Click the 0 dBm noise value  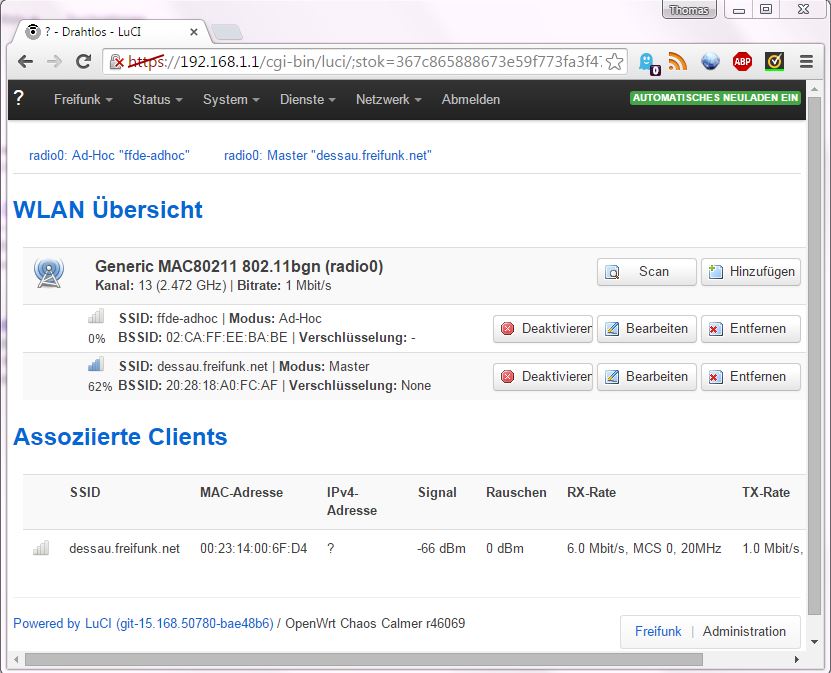click(x=505, y=548)
